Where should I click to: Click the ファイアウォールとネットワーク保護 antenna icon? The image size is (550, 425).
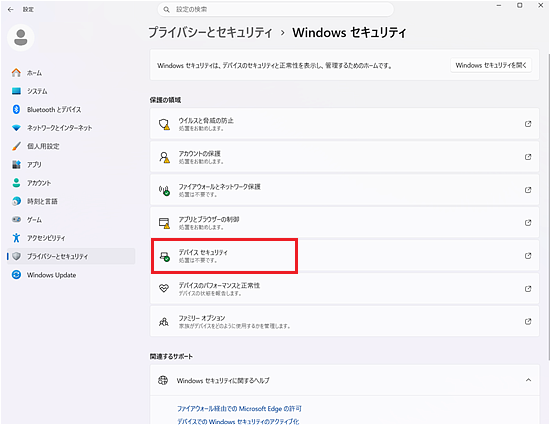164,190
